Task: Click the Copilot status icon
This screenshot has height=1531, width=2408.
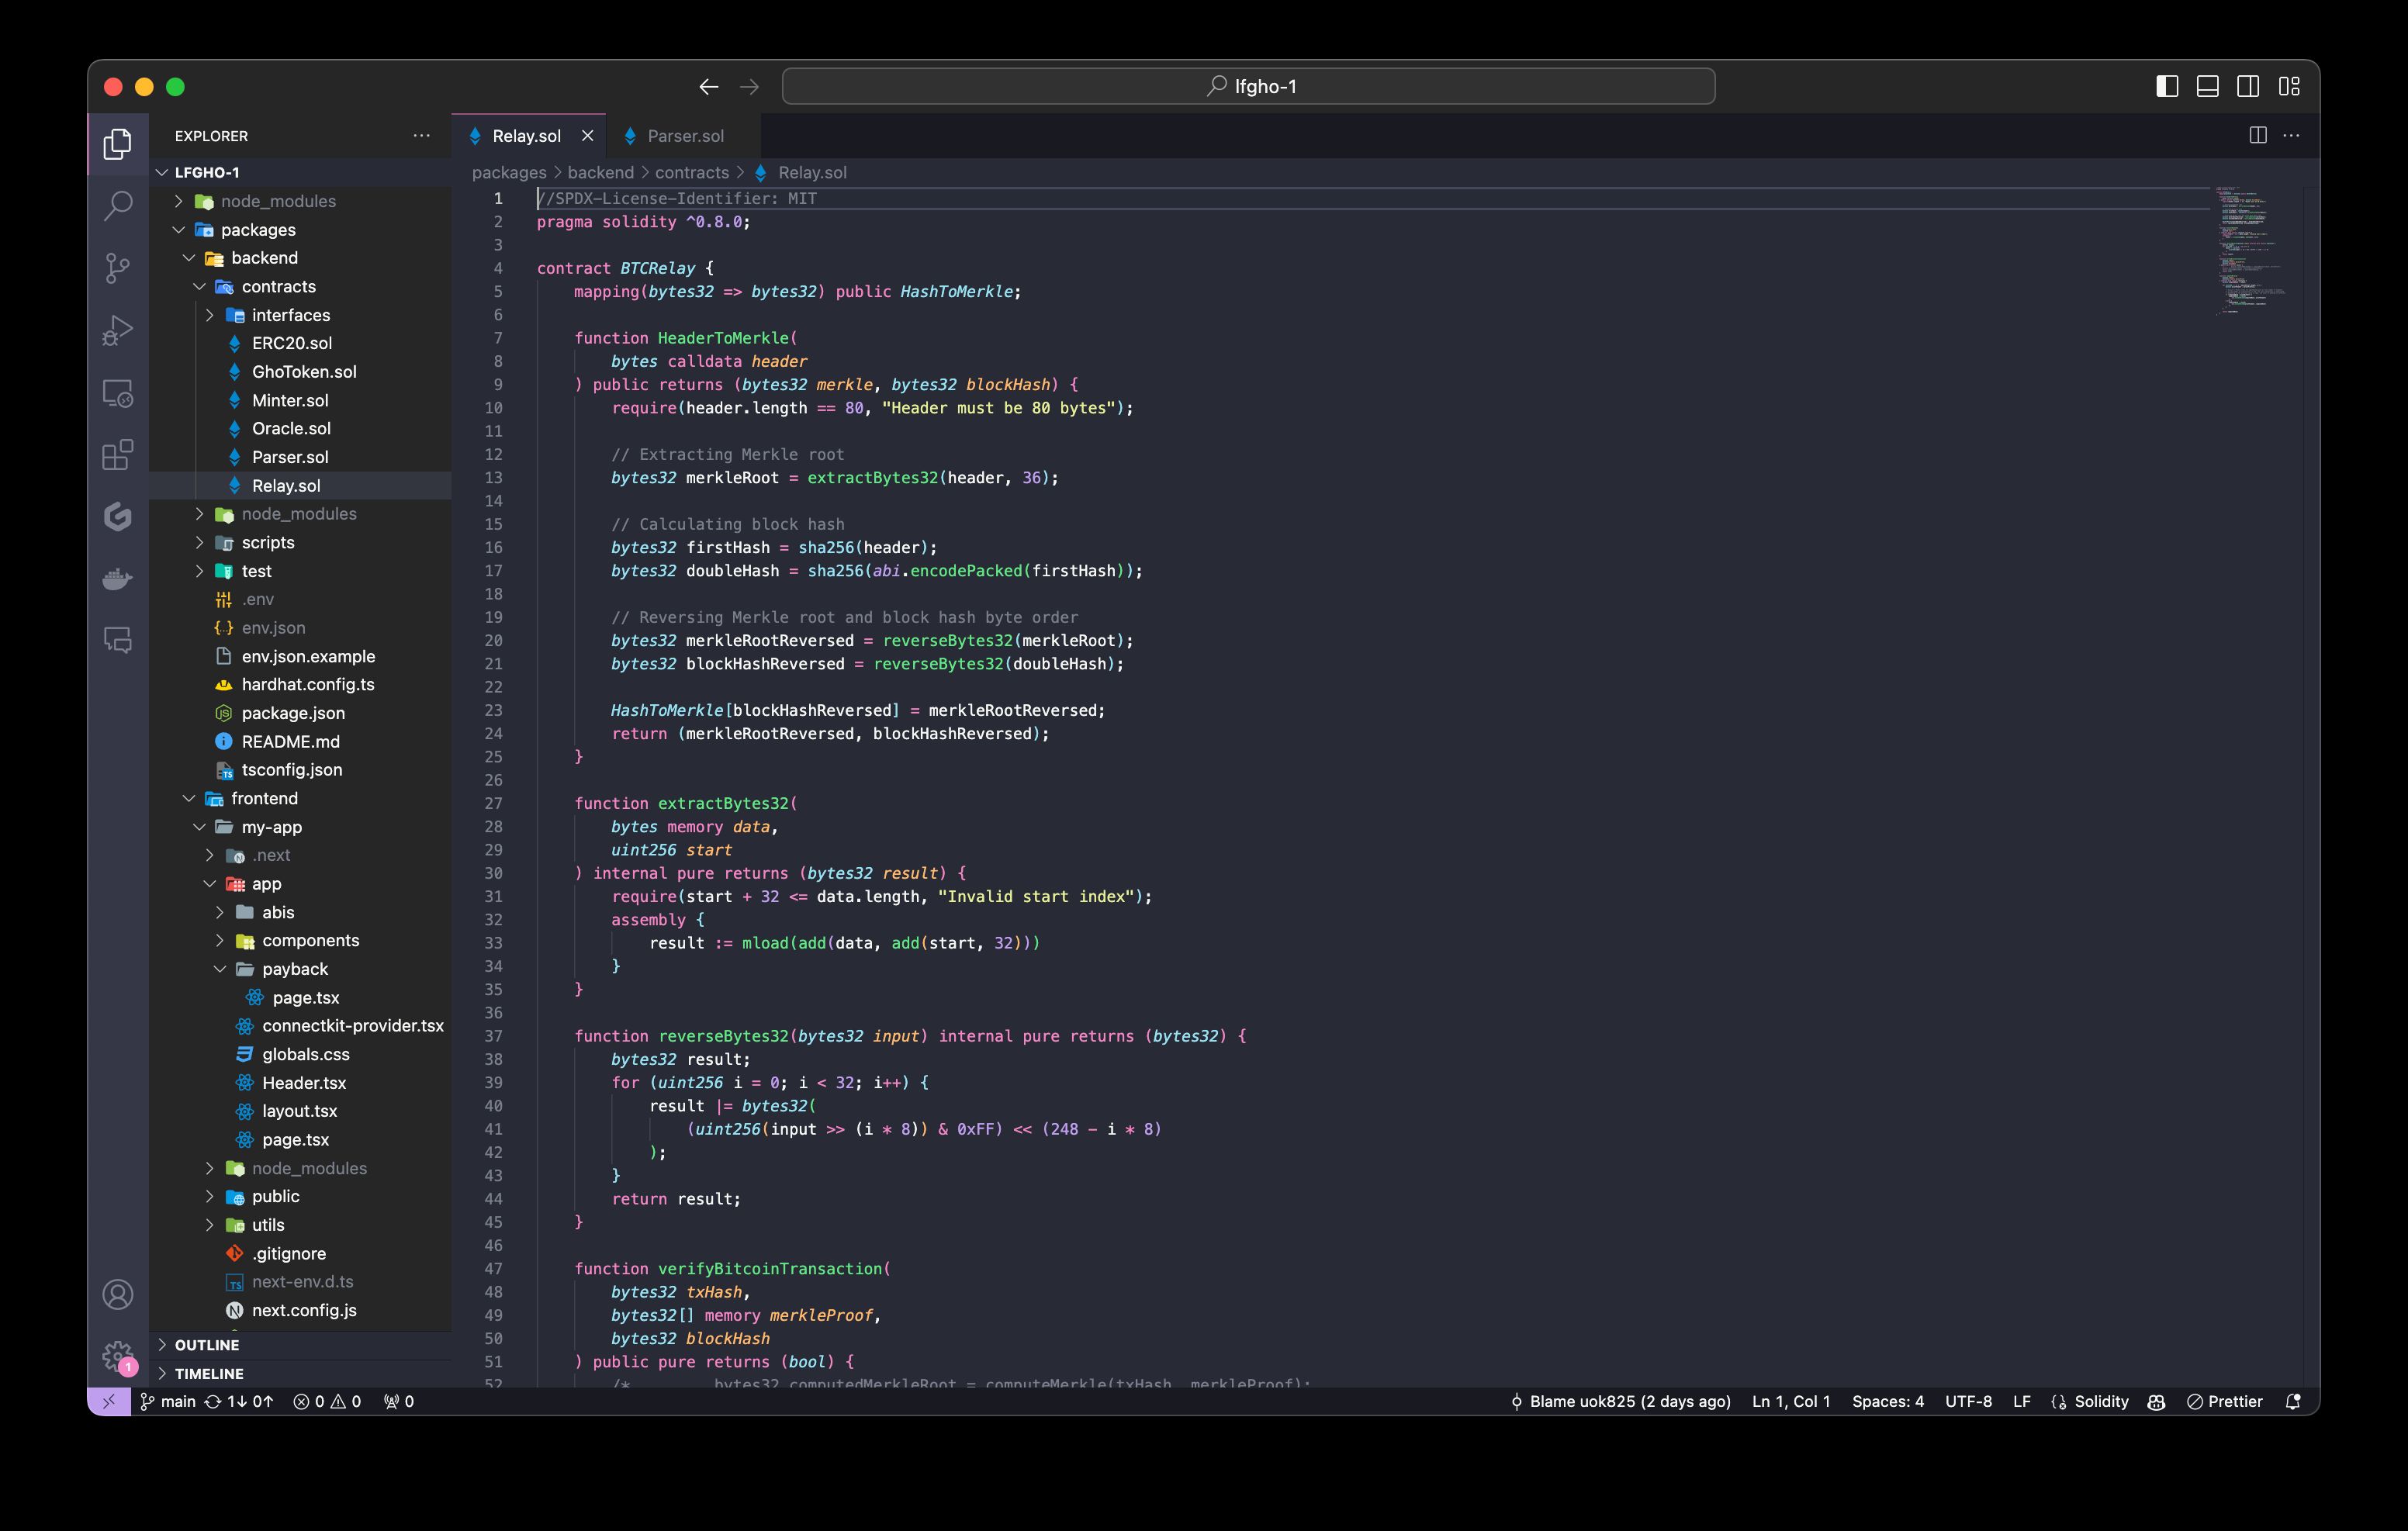Action: (2157, 1402)
